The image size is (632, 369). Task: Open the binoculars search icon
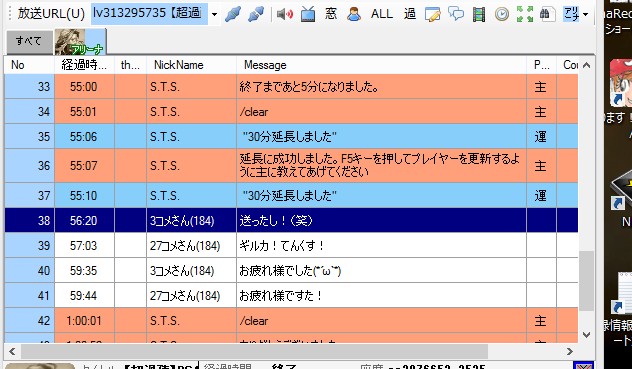tap(546, 14)
